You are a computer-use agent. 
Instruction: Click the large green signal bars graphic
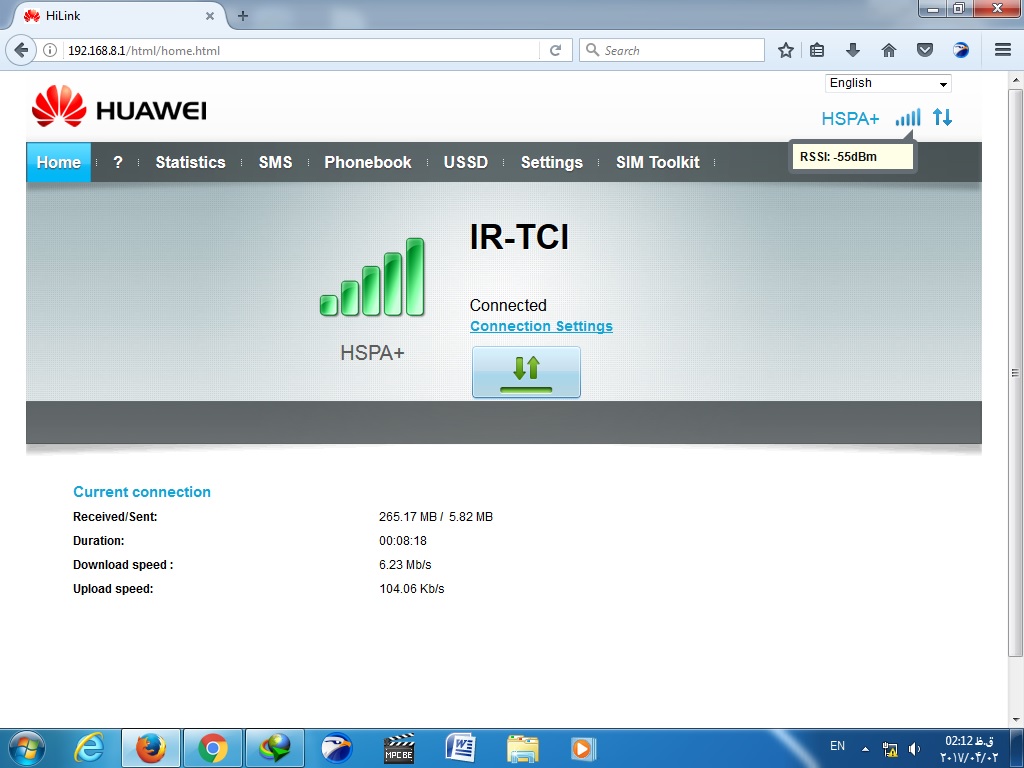click(x=372, y=278)
